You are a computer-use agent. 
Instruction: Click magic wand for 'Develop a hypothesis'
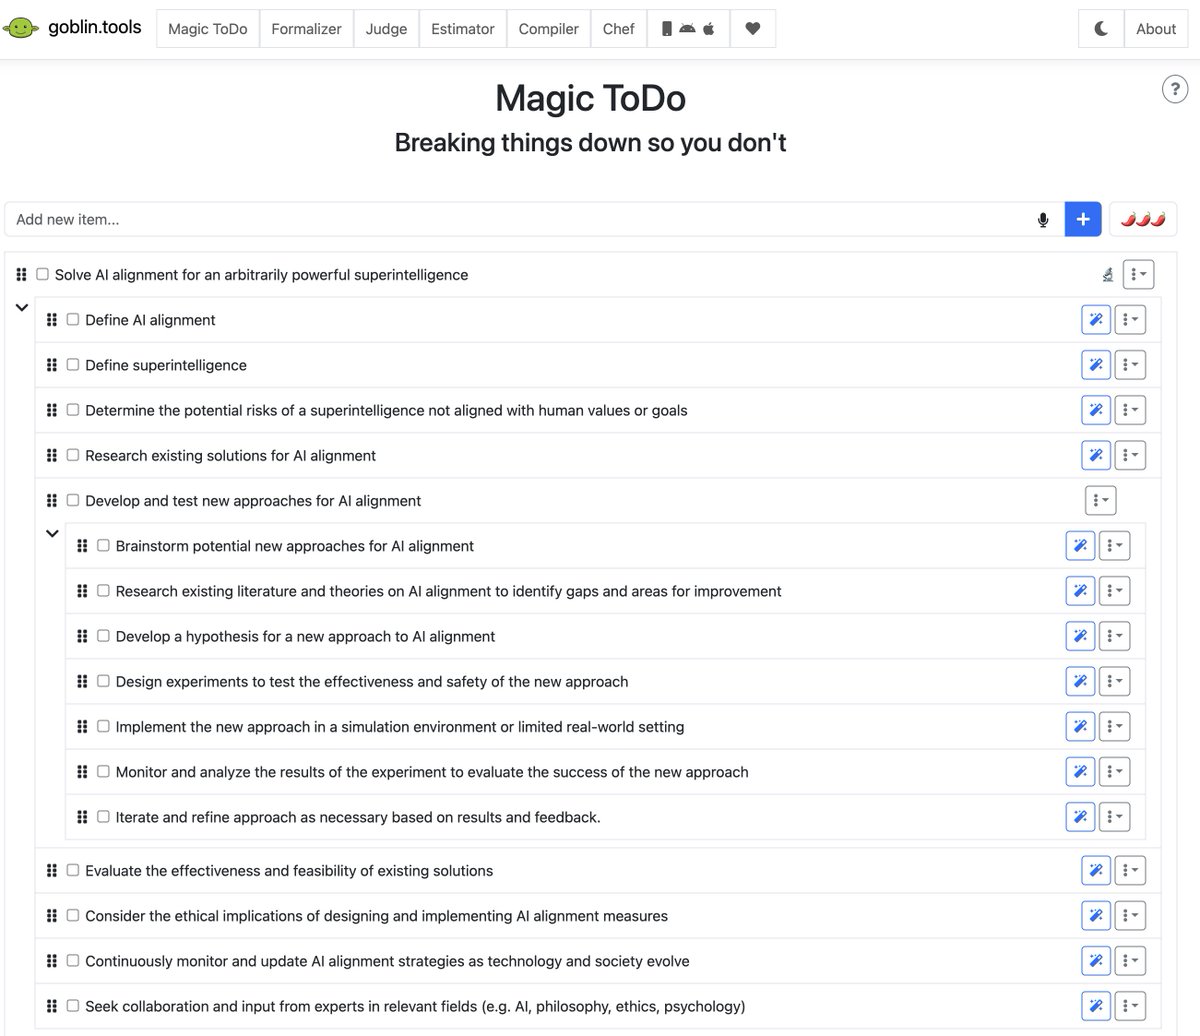pyautogui.click(x=1080, y=636)
